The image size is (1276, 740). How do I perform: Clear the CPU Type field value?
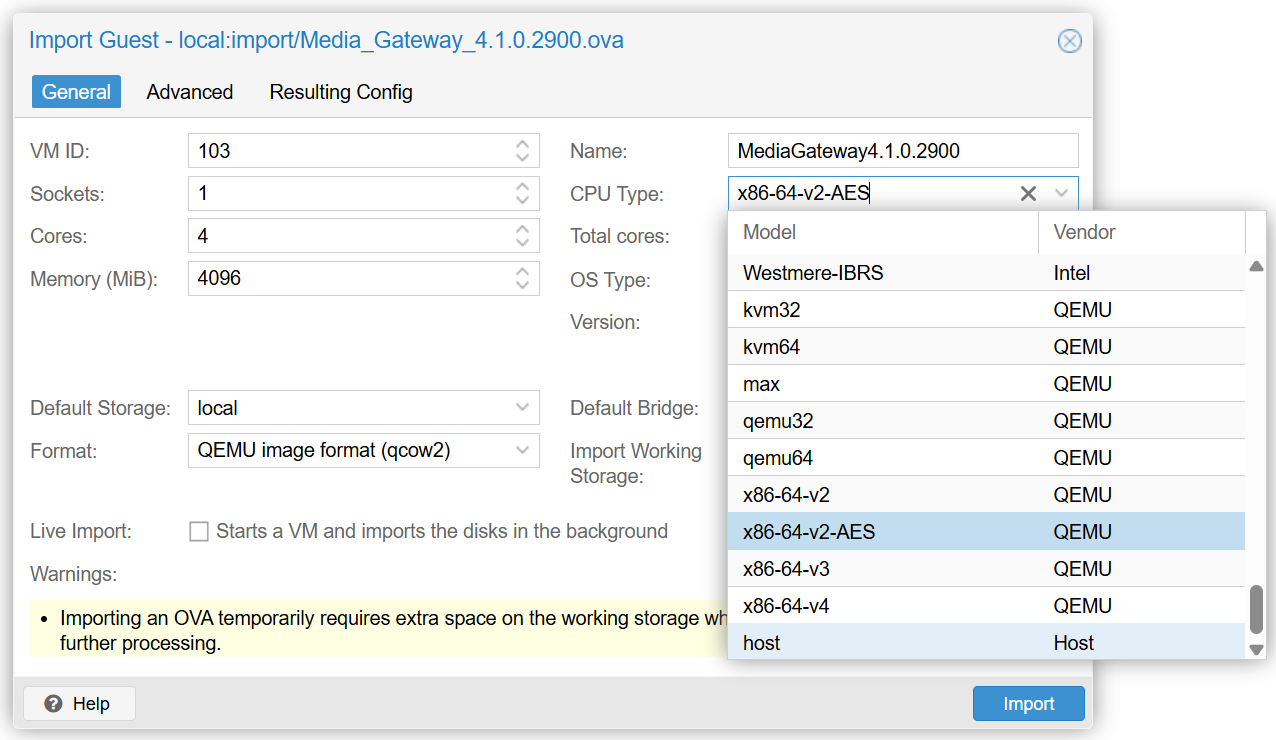(x=1028, y=194)
